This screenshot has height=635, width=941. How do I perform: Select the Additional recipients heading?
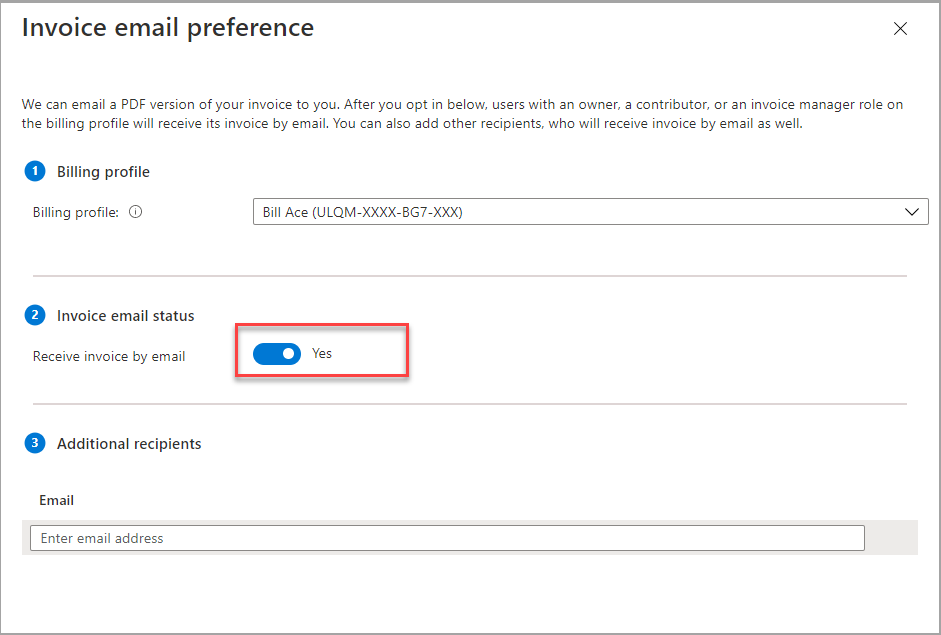click(129, 444)
